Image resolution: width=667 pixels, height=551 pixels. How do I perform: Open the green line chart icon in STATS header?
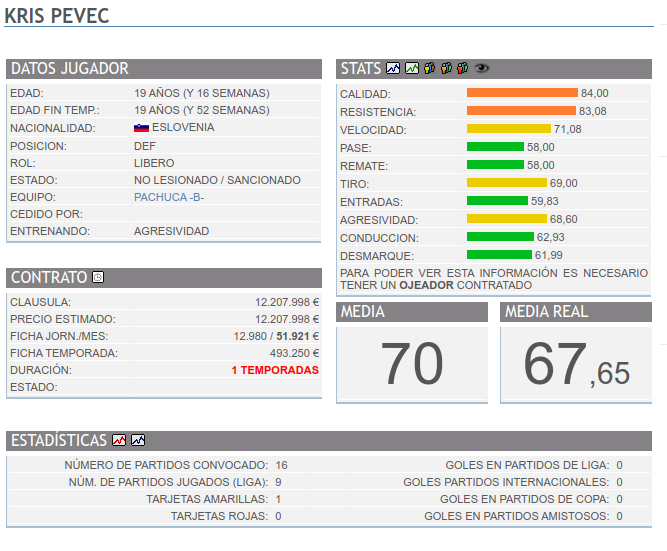point(411,69)
